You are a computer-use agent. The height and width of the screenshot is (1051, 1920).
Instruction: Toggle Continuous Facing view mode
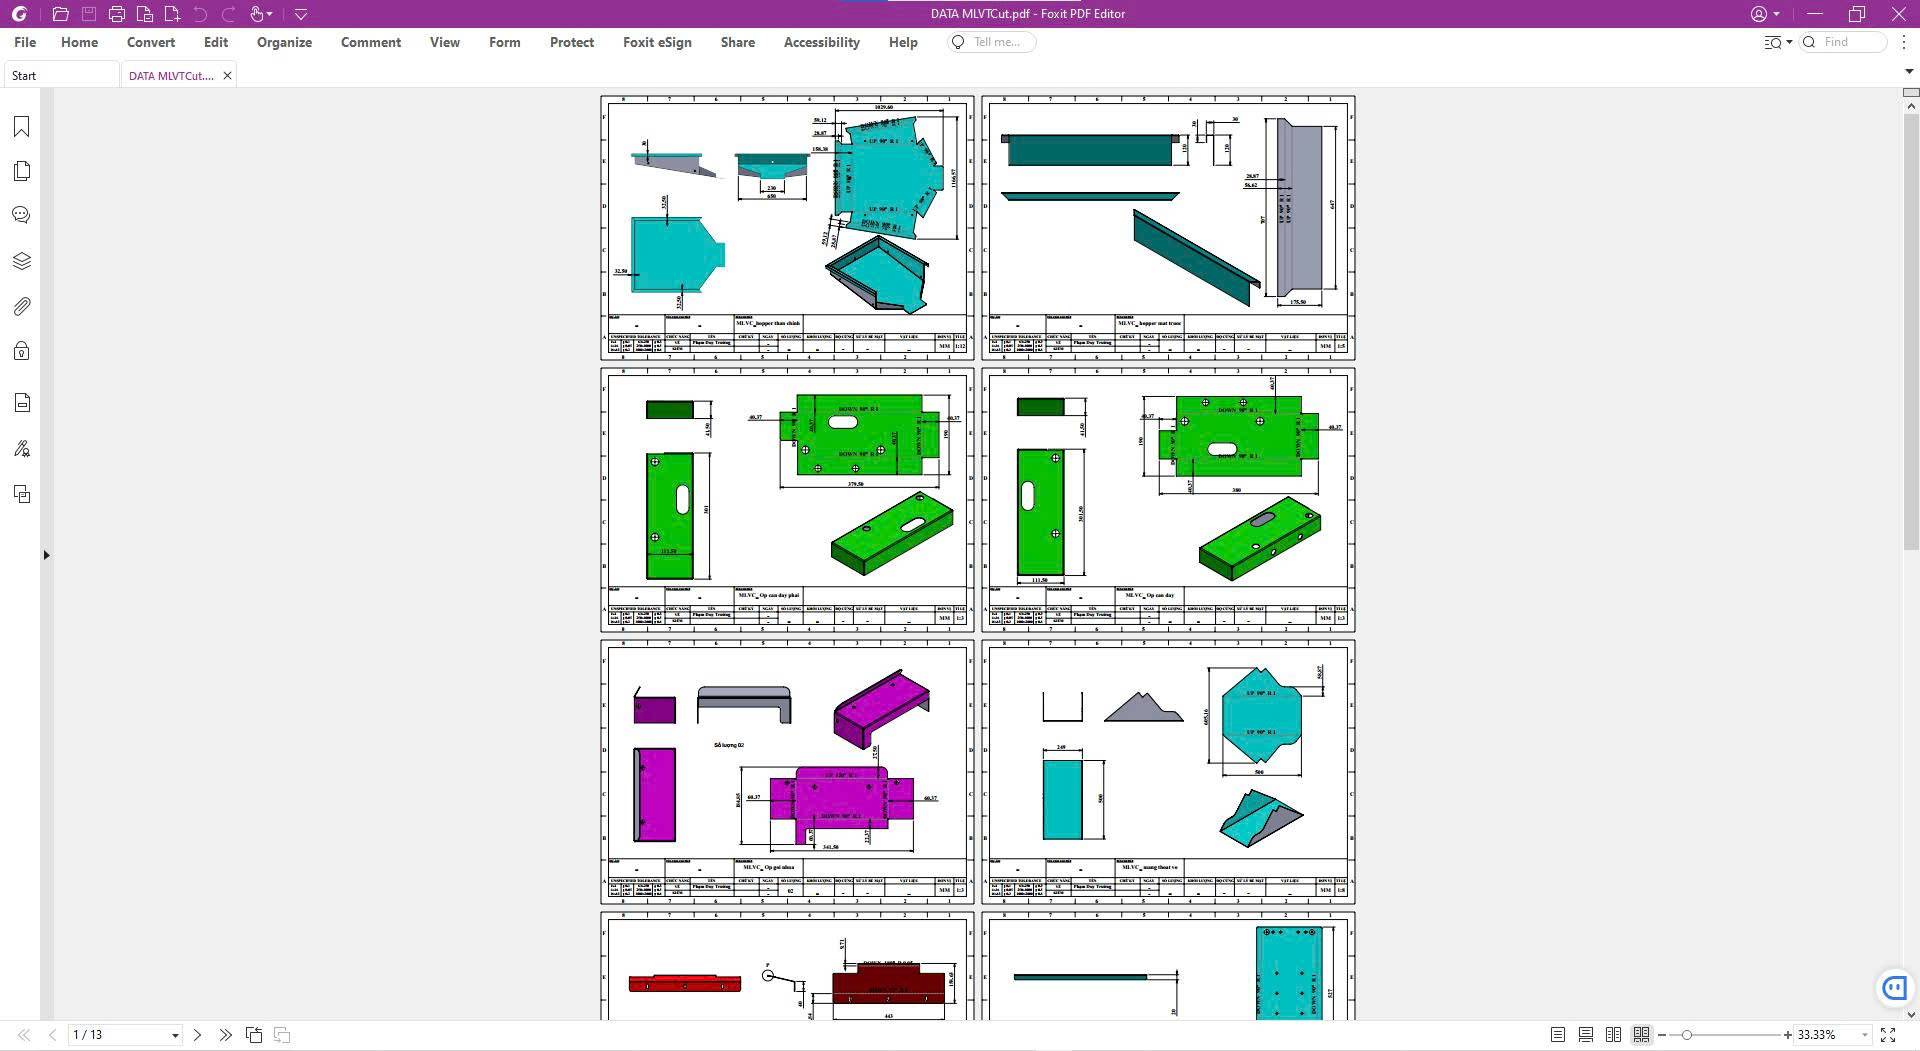(1641, 1035)
